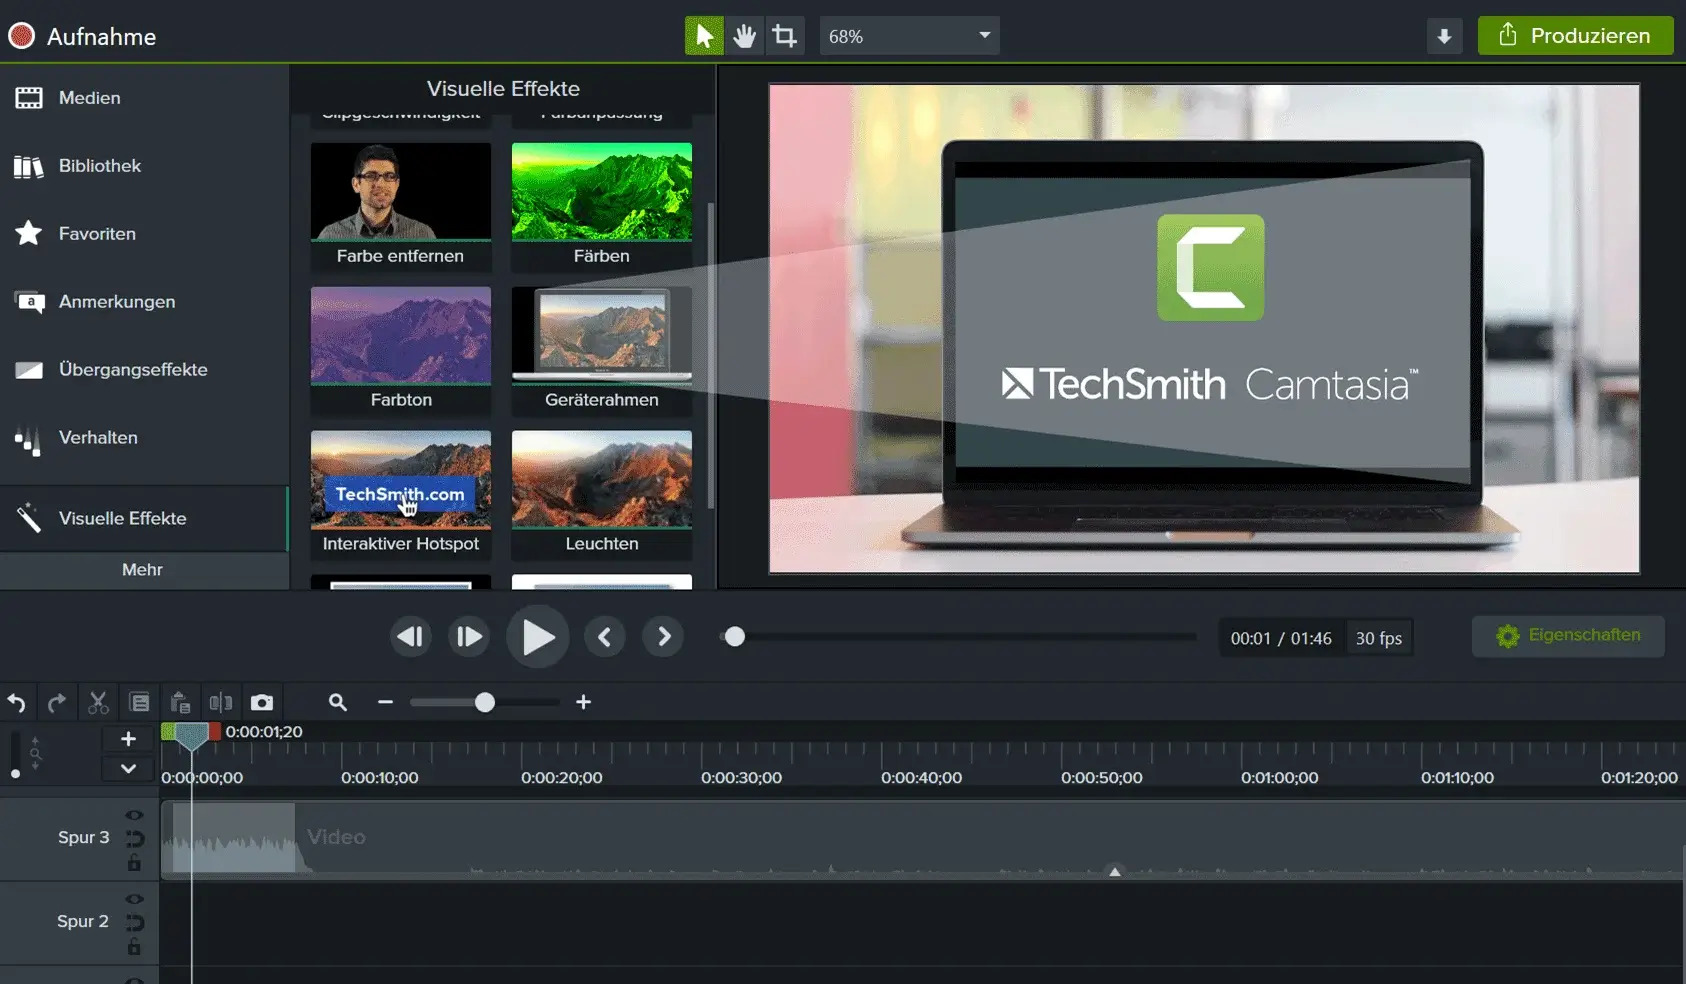Click the green Produzieren button
Image resolution: width=1686 pixels, height=984 pixels.
pyautogui.click(x=1574, y=35)
